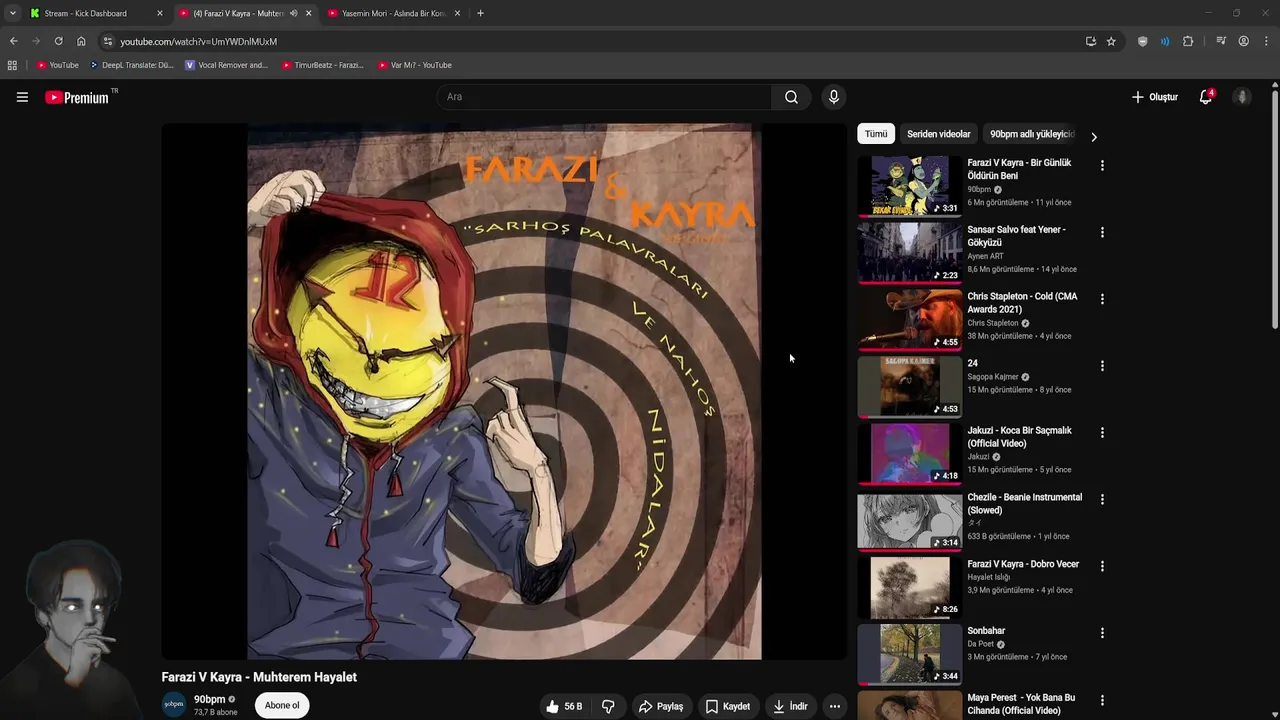Open Sansar Salvo Gökyüzü thumbnail
Viewport: 1280px width, 720px height.
[x=909, y=252]
